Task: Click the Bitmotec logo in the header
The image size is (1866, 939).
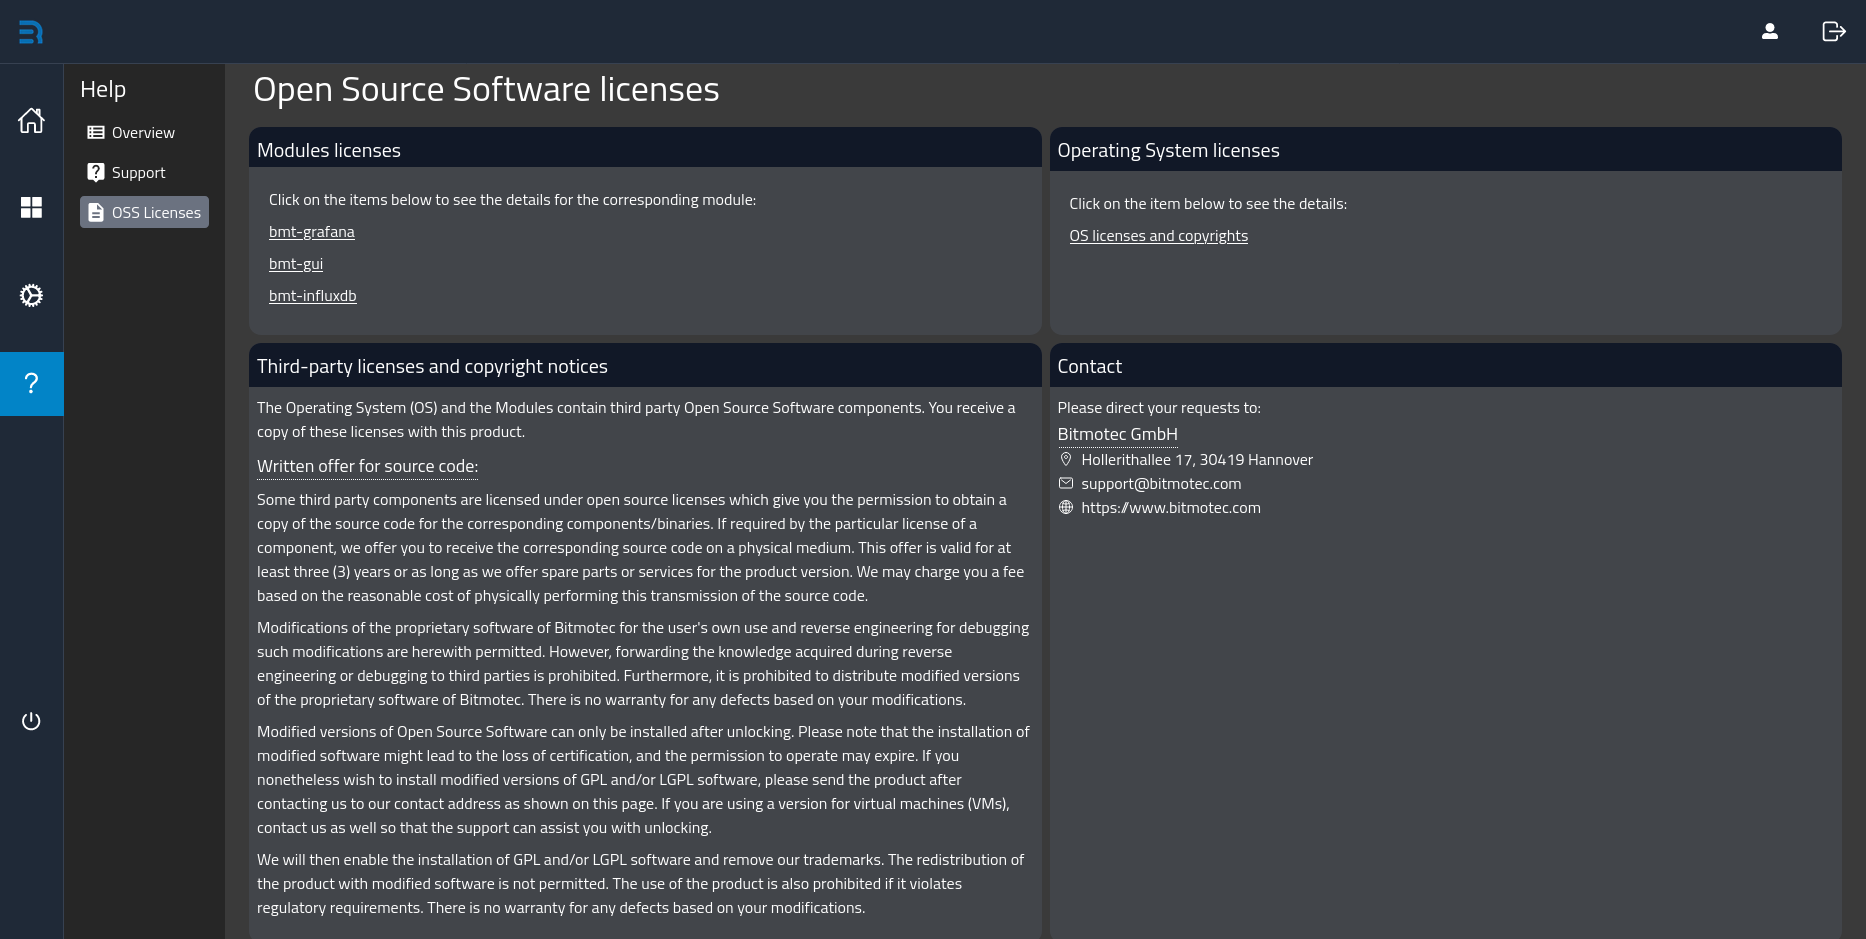Action: pos(31,32)
